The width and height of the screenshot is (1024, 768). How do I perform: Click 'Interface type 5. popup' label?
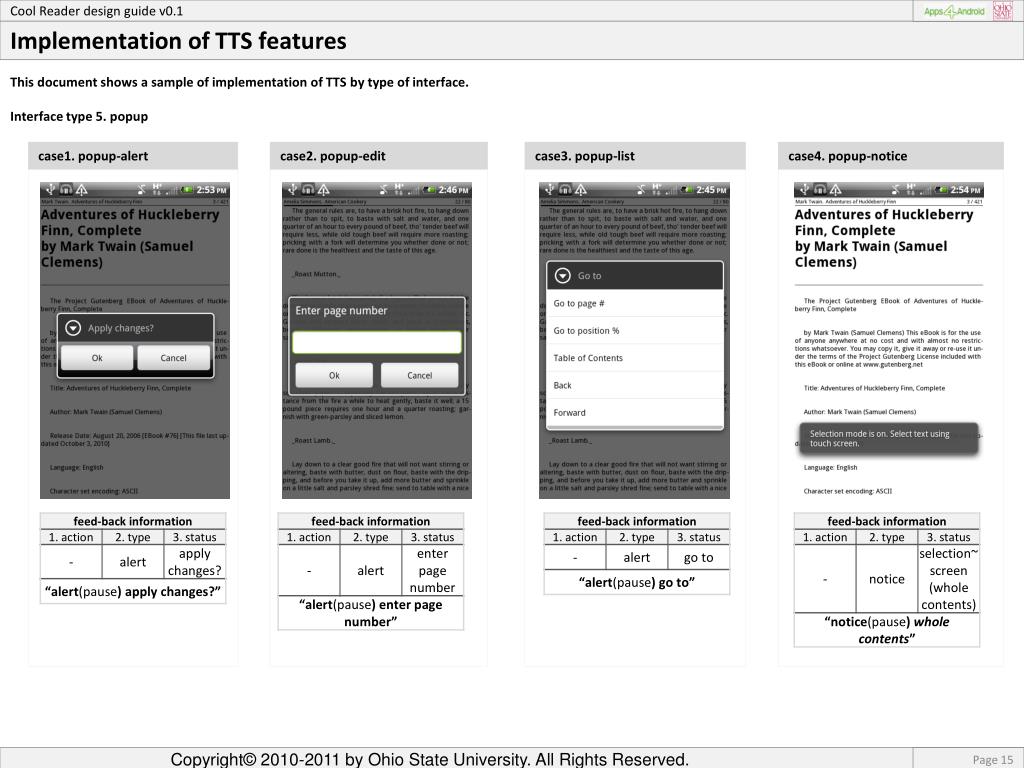coord(79,116)
